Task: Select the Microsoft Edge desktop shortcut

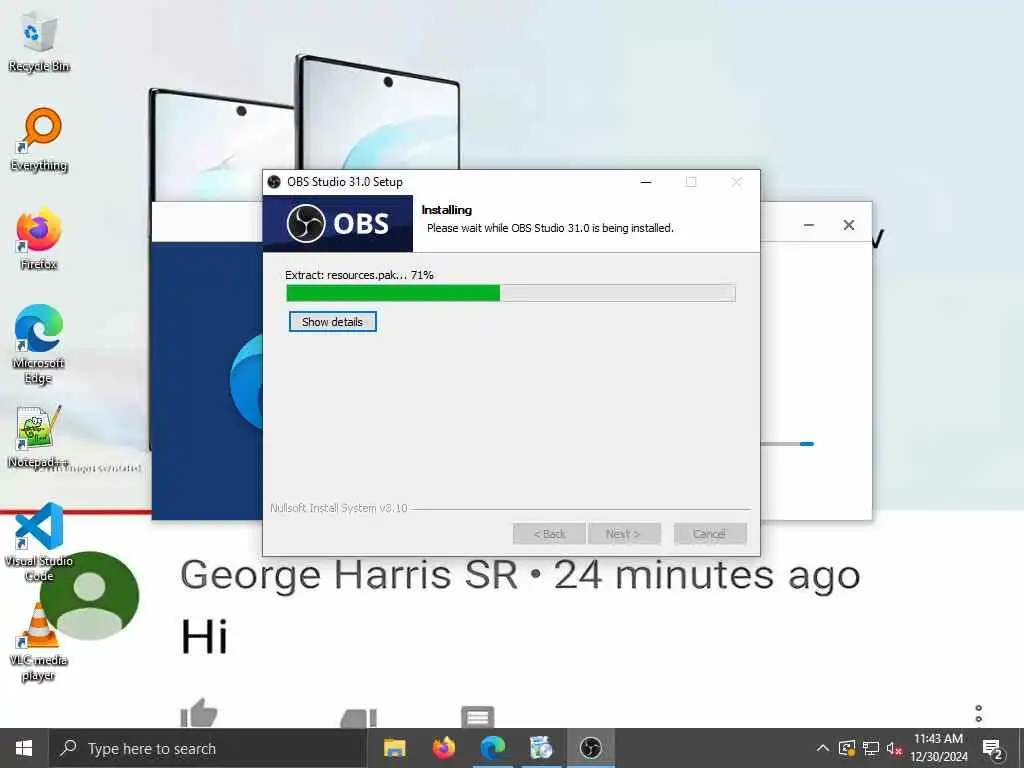Action: [x=39, y=344]
